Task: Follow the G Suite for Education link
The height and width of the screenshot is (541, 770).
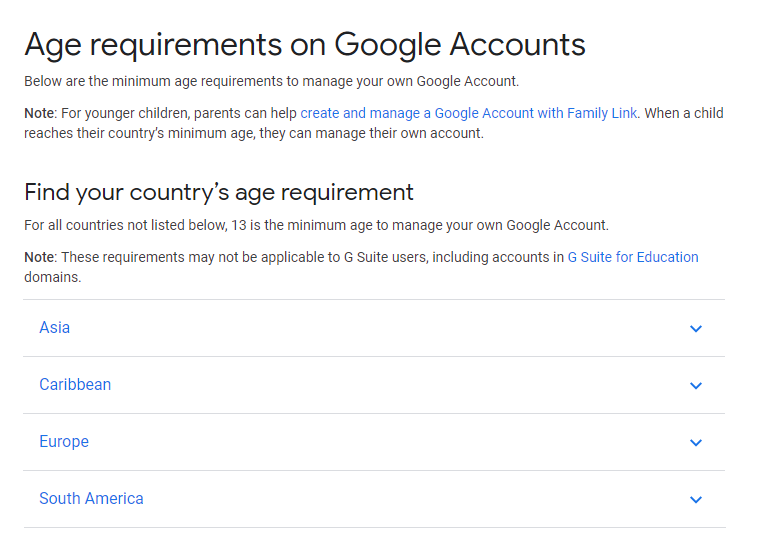Action: (x=633, y=257)
